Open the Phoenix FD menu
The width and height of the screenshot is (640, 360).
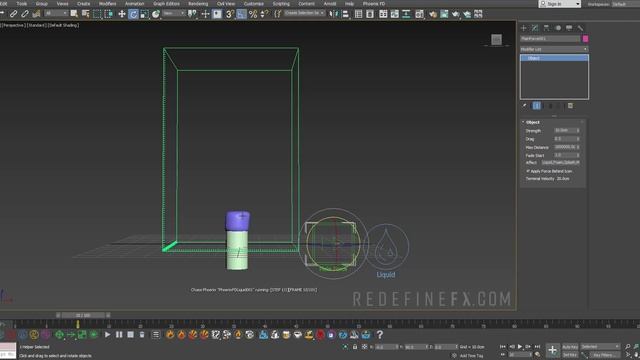374,4
